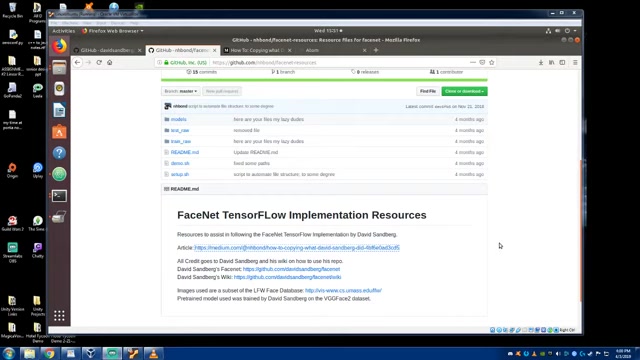640x360 pixels.
Task: Go back with Firefox back arrow
Action: coord(78,62)
